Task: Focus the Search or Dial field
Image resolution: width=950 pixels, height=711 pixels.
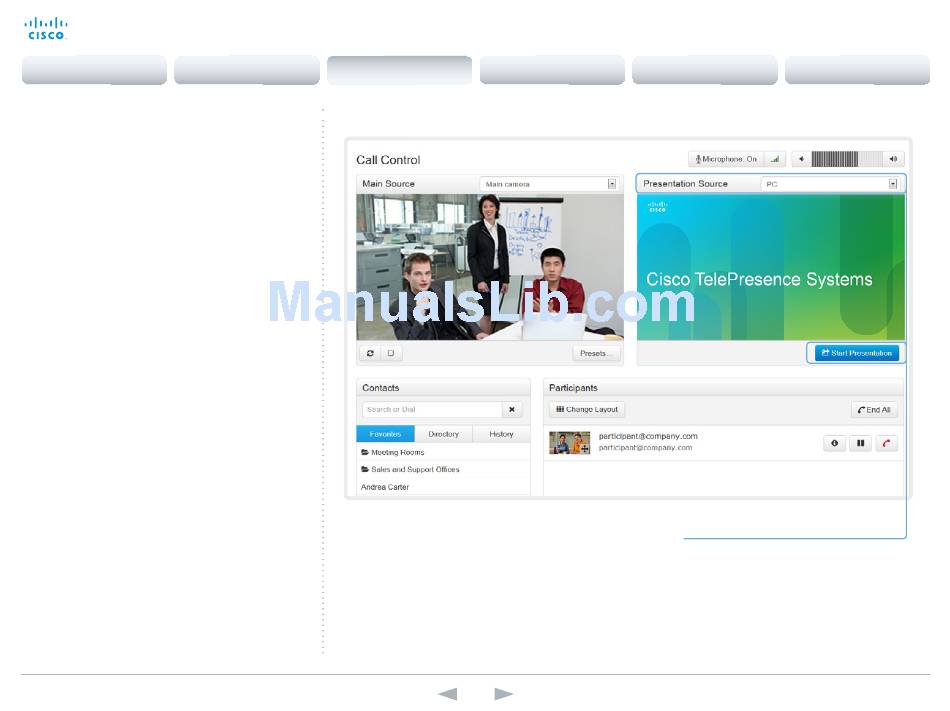Action: coord(432,410)
